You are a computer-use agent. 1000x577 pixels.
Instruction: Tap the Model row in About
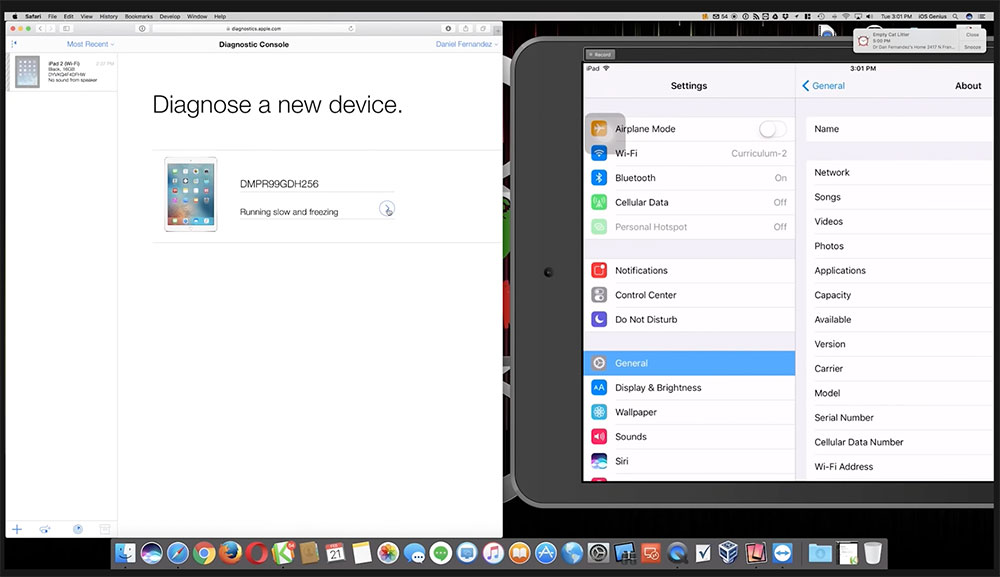tap(900, 393)
